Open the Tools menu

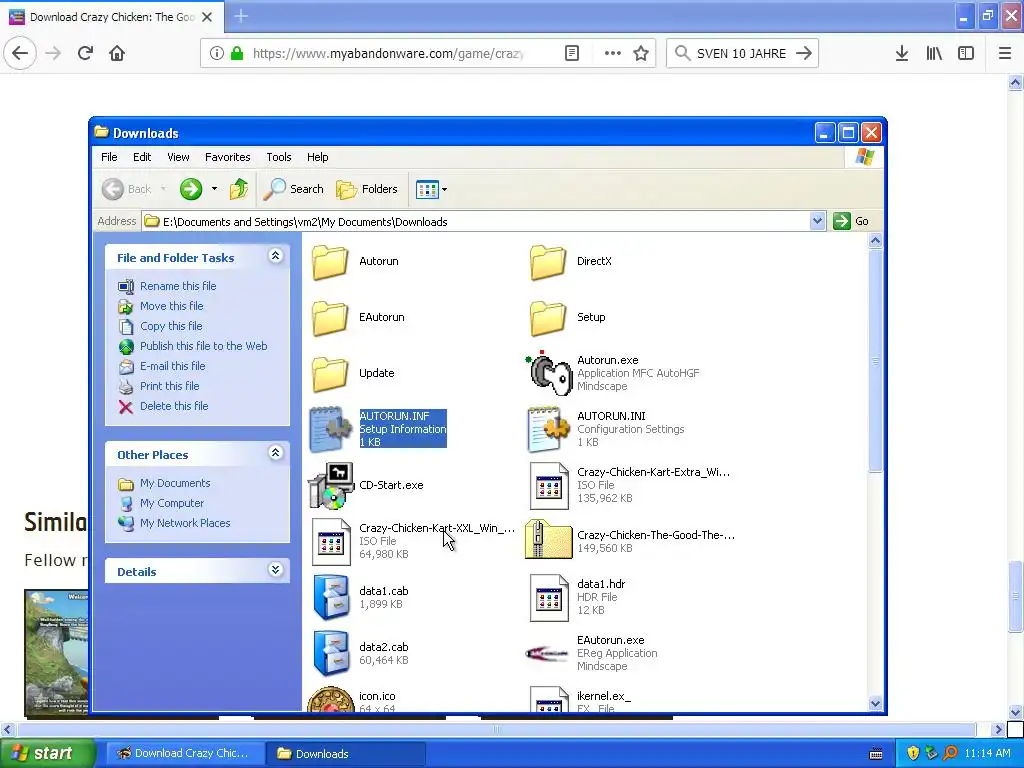(279, 157)
